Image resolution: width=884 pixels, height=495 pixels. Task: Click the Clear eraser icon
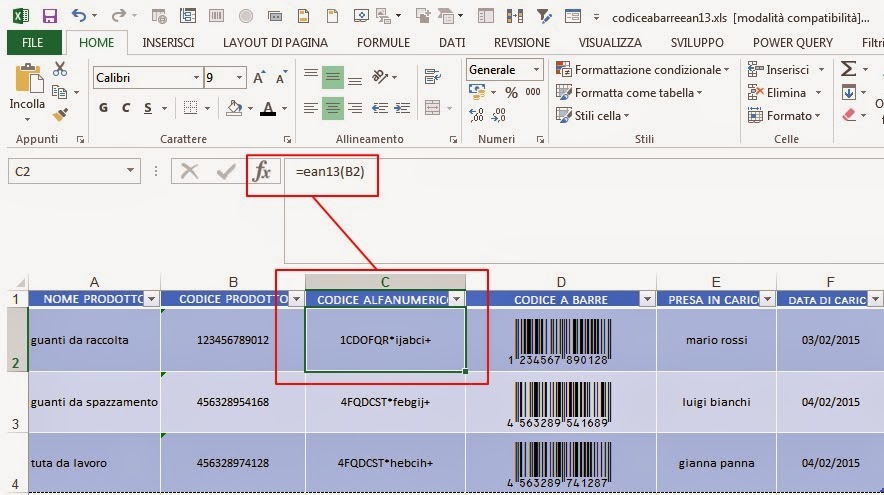pos(849,115)
